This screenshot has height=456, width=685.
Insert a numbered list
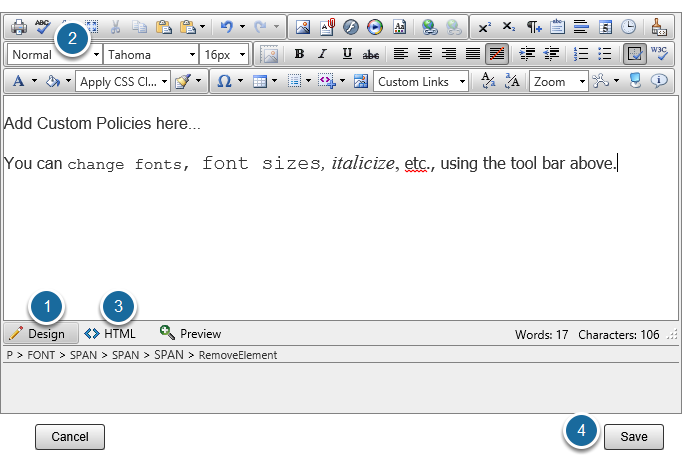tap(581, 54)
